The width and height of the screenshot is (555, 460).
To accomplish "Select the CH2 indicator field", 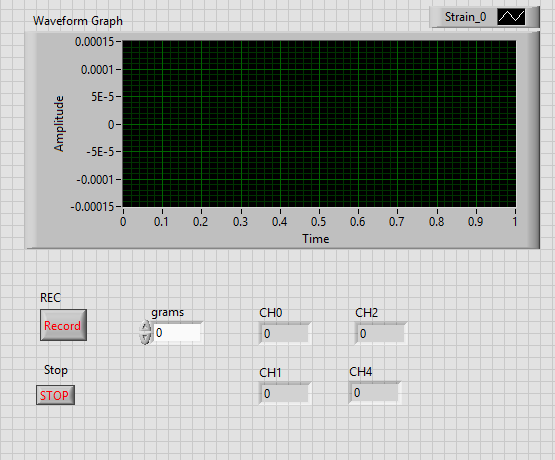I will (381, 333).
